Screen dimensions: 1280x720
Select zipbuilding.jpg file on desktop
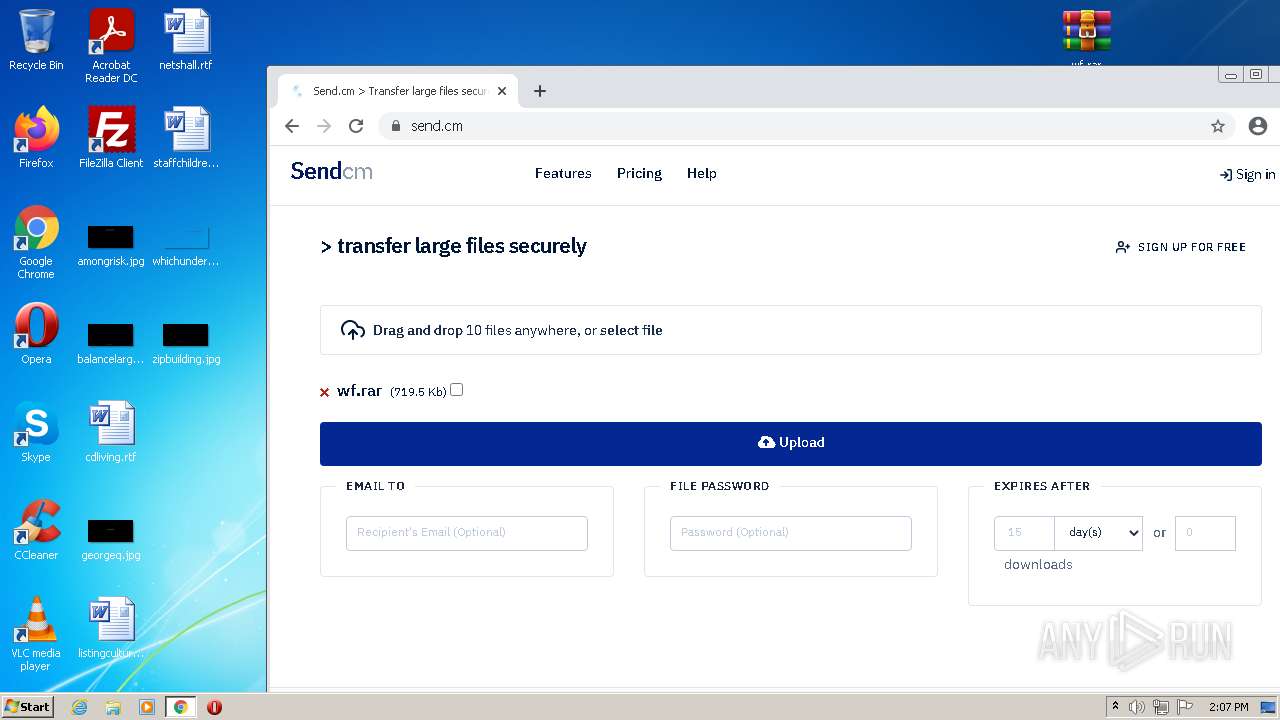(x=186, y=343)
